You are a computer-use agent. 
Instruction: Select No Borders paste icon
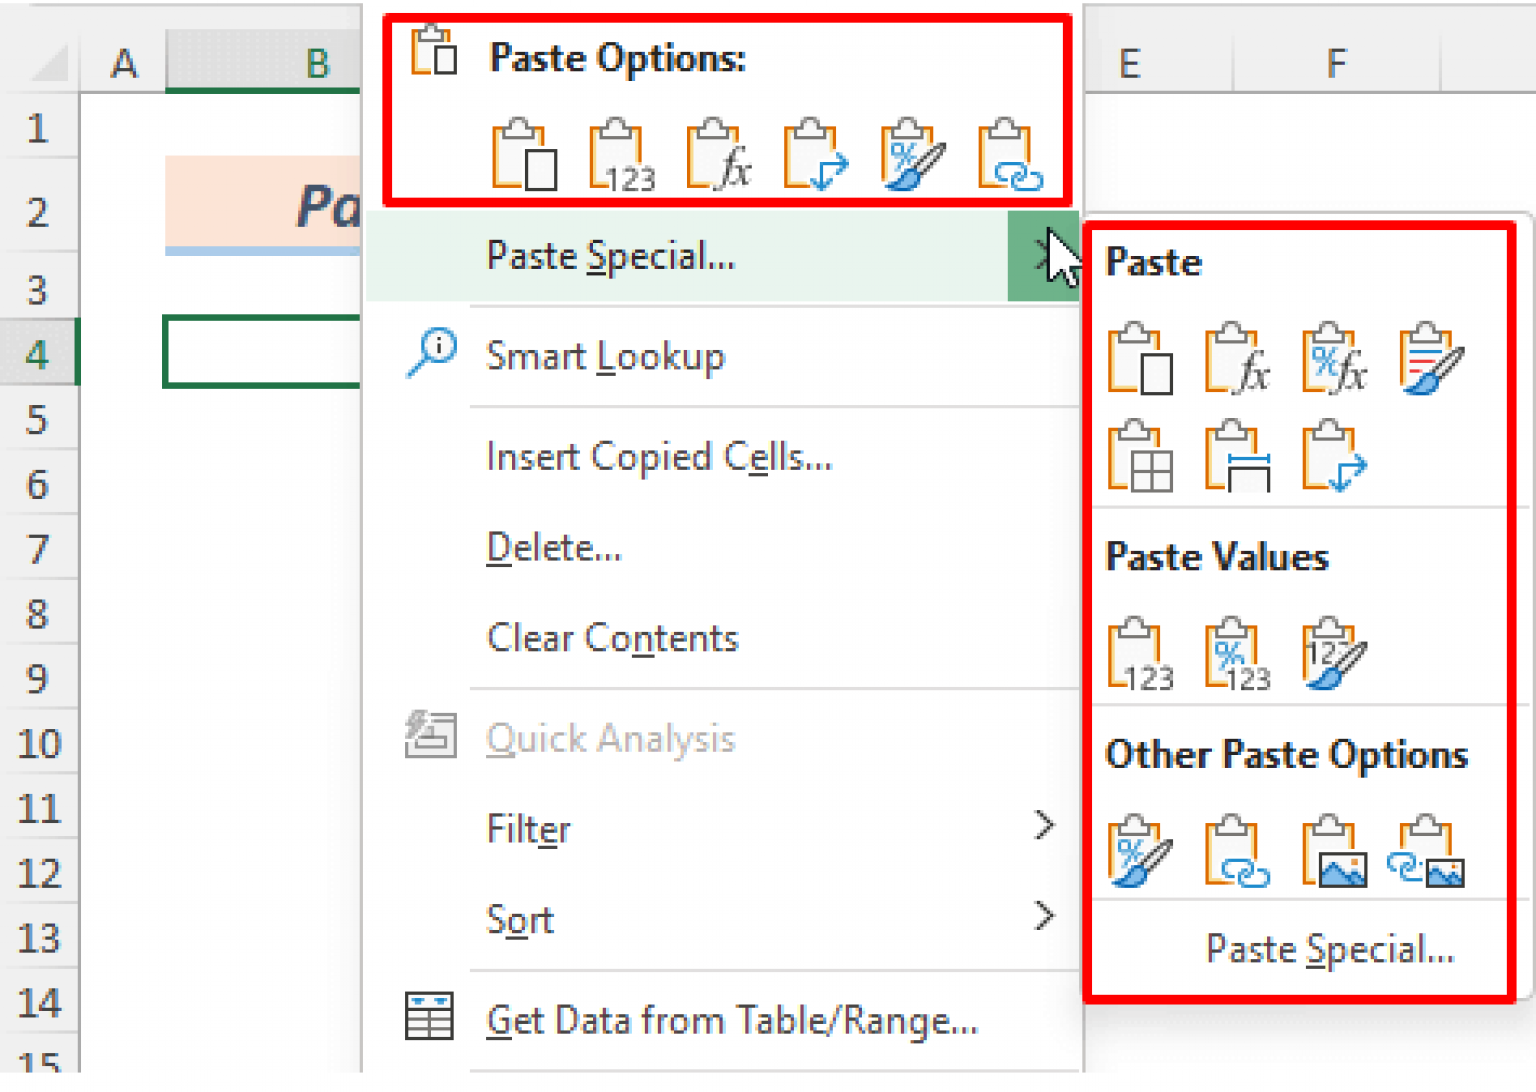pos(1140,457)
